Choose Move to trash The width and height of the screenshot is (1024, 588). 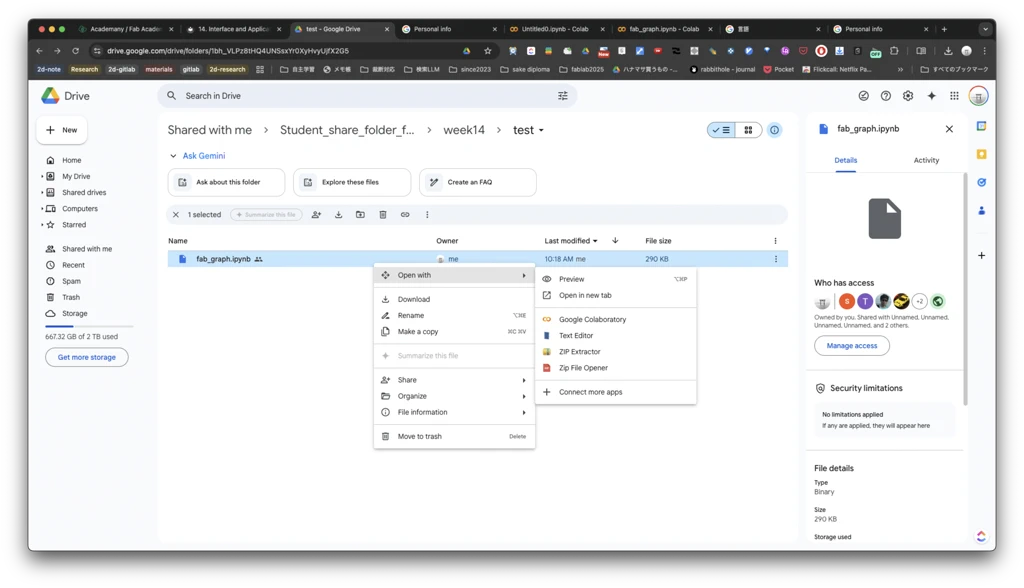click(454, 436)
